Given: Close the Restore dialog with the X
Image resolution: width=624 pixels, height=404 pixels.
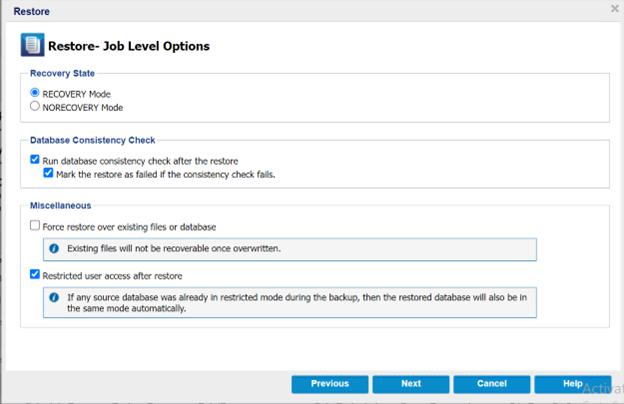Looking at the screenshot, I should [615, 9].
